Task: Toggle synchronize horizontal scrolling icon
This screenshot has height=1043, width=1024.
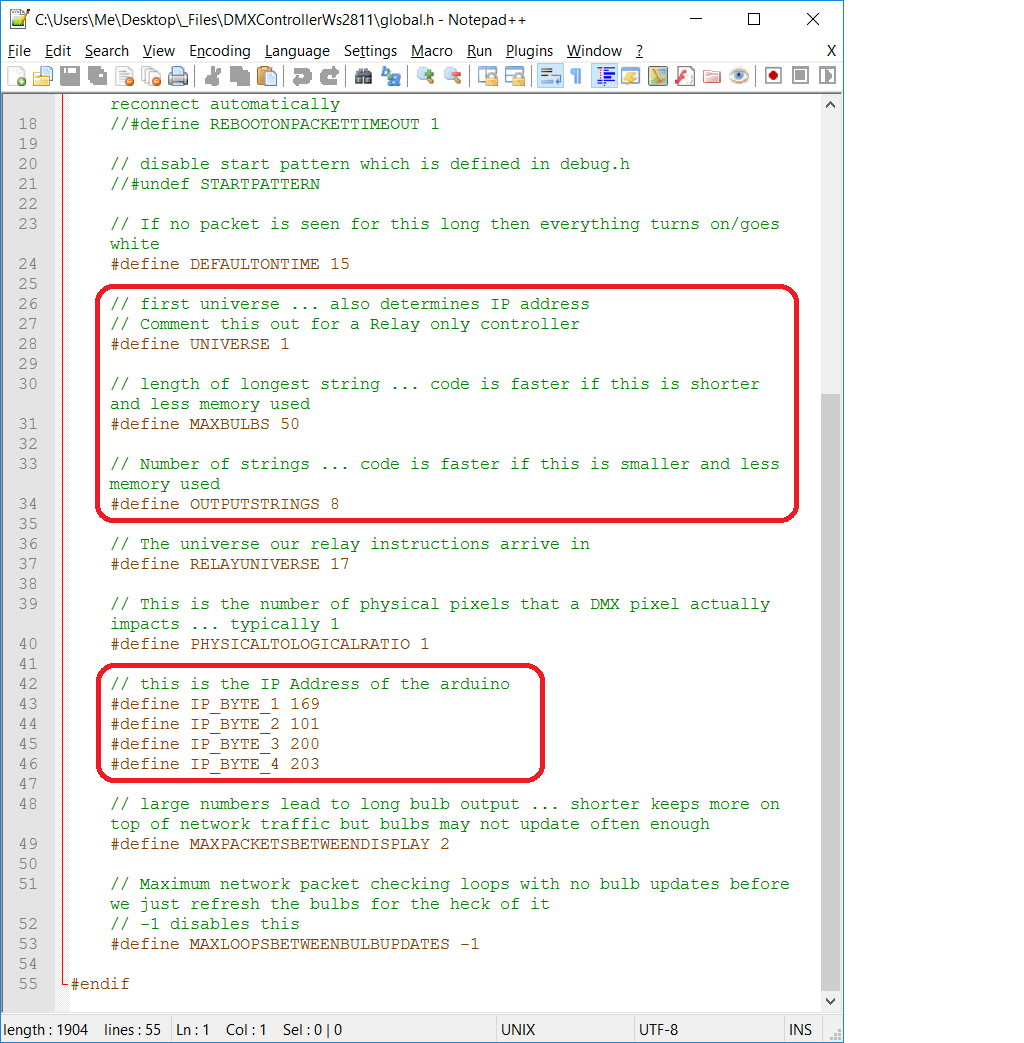Action: coord(515,76)
